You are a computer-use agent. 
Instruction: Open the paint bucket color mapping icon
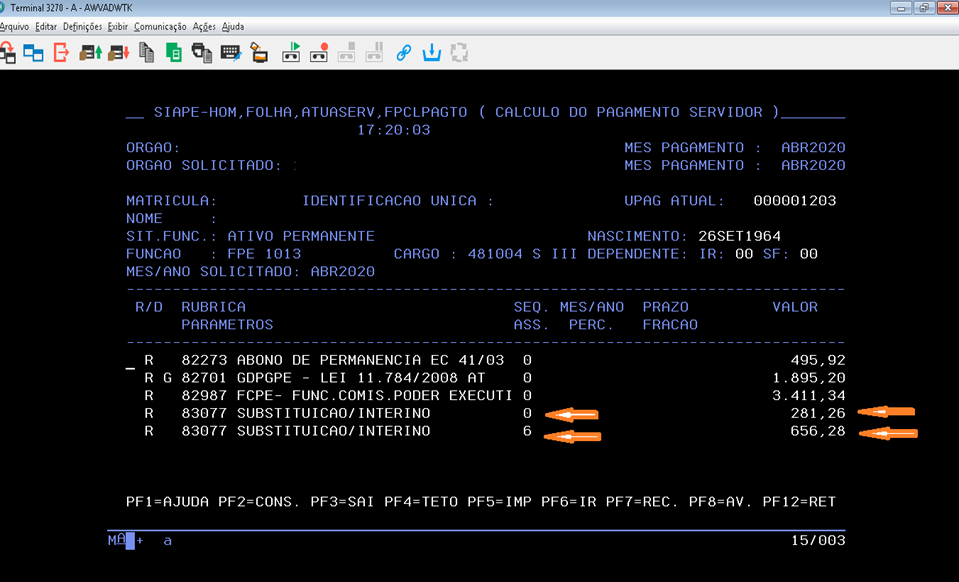(259, 52)
